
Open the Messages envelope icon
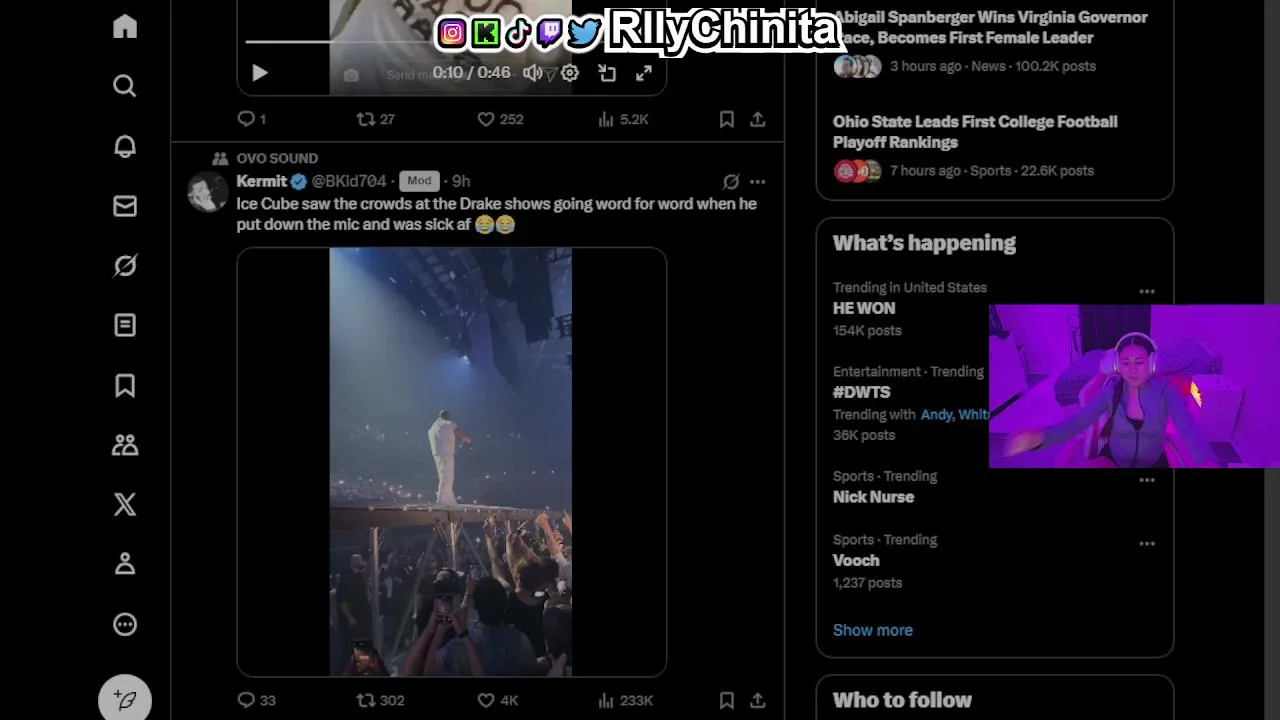(x=125, y=206)
